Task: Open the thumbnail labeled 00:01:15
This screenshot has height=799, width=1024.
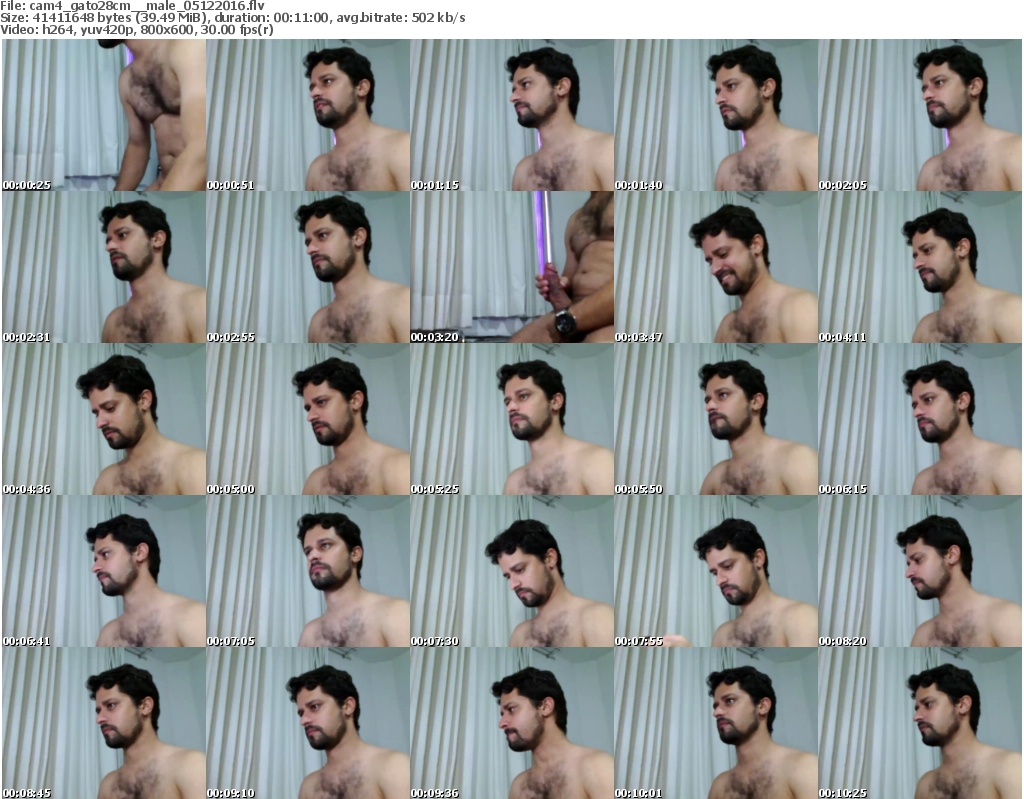Action: coord(511,115)
